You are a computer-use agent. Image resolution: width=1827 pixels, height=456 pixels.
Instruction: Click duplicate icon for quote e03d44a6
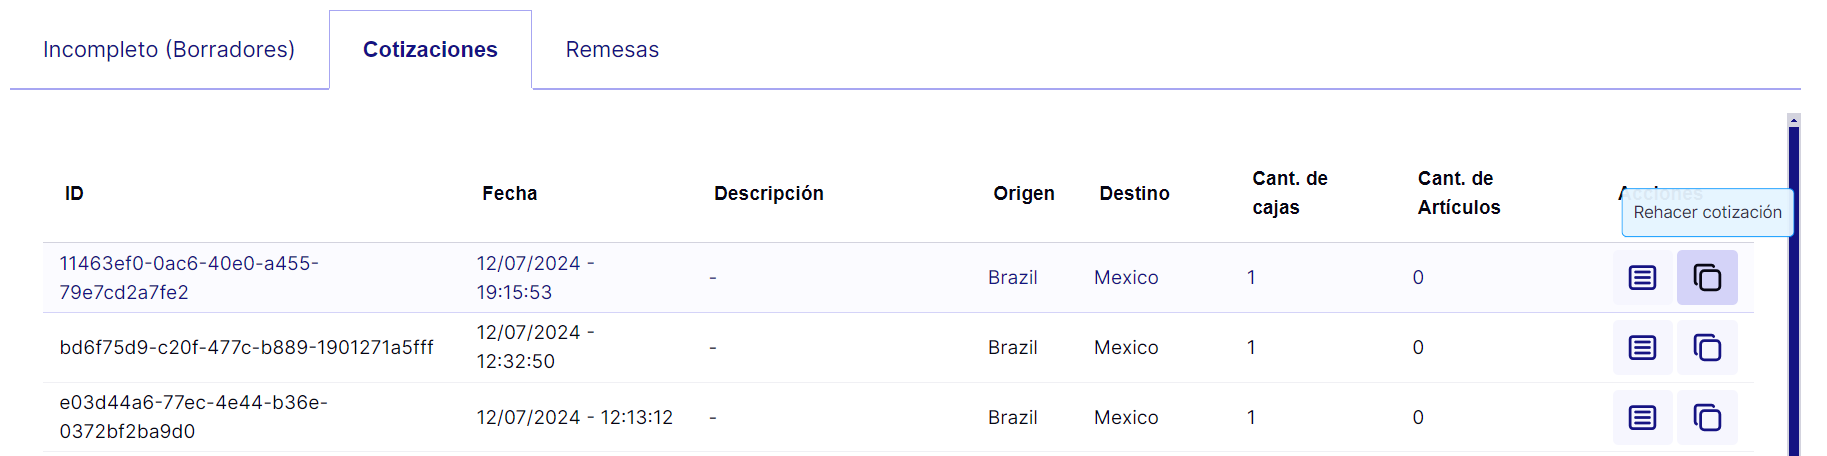point(1707,417)
